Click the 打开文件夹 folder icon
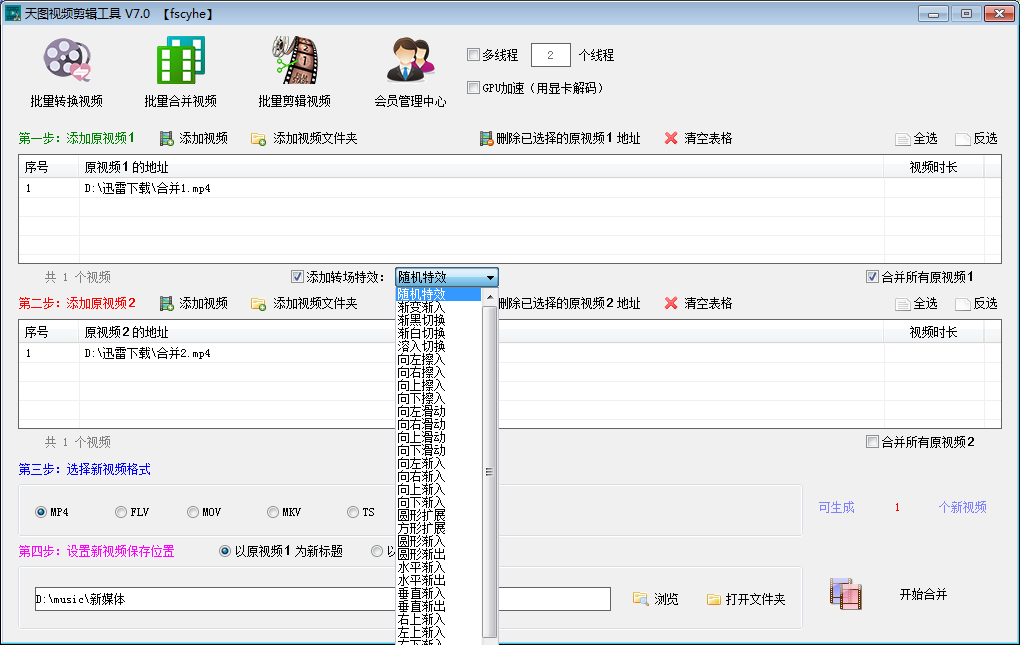Viewport: 1020px width, 645px height. tap(714, 599)
